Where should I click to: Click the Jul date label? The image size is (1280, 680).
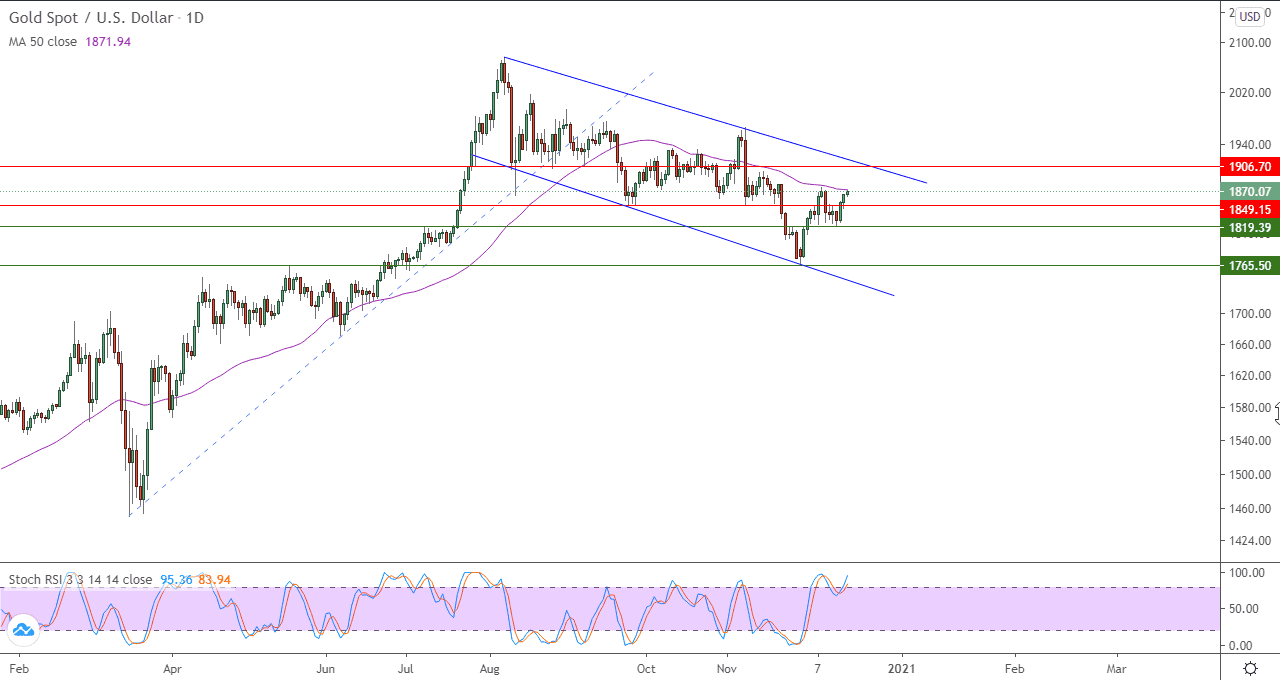click(x=406, y=668)
